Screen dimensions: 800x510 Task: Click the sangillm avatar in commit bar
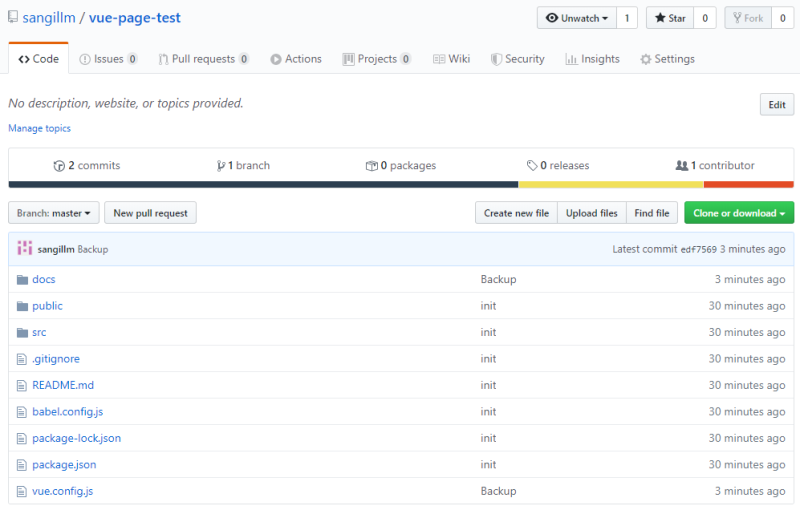pos(24,248)
